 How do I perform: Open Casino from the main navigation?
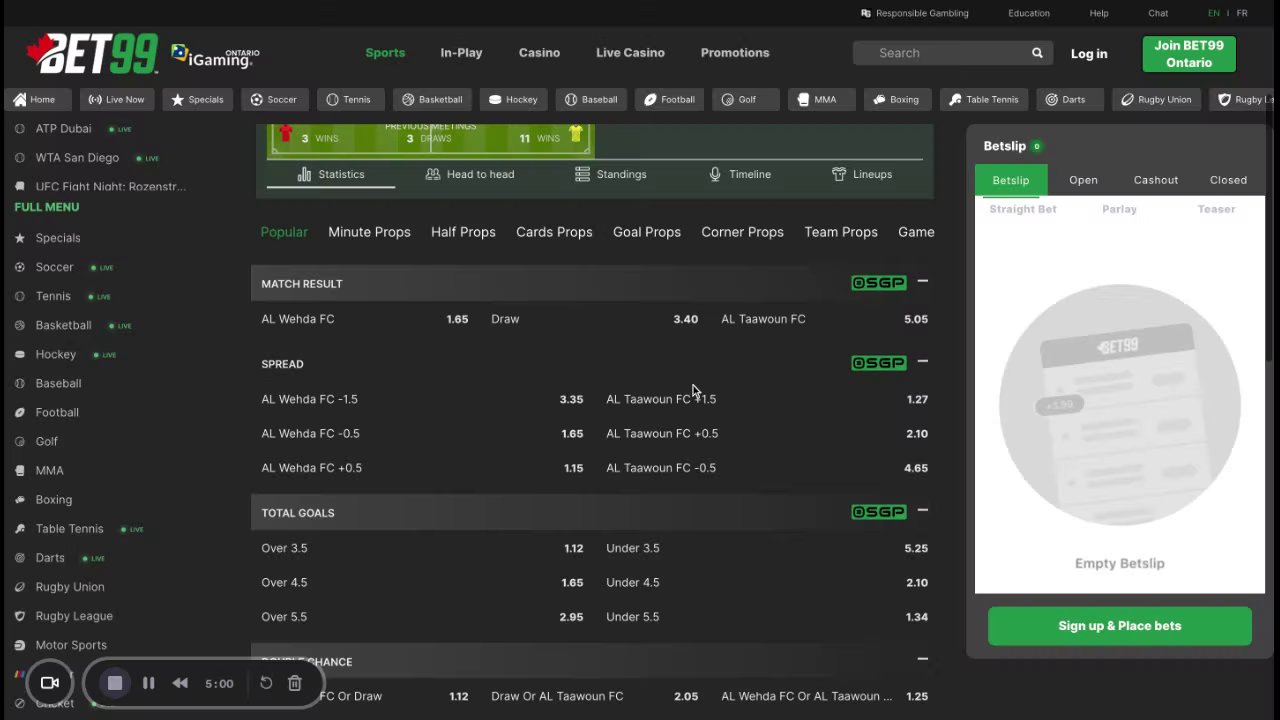tap(539, 53)
